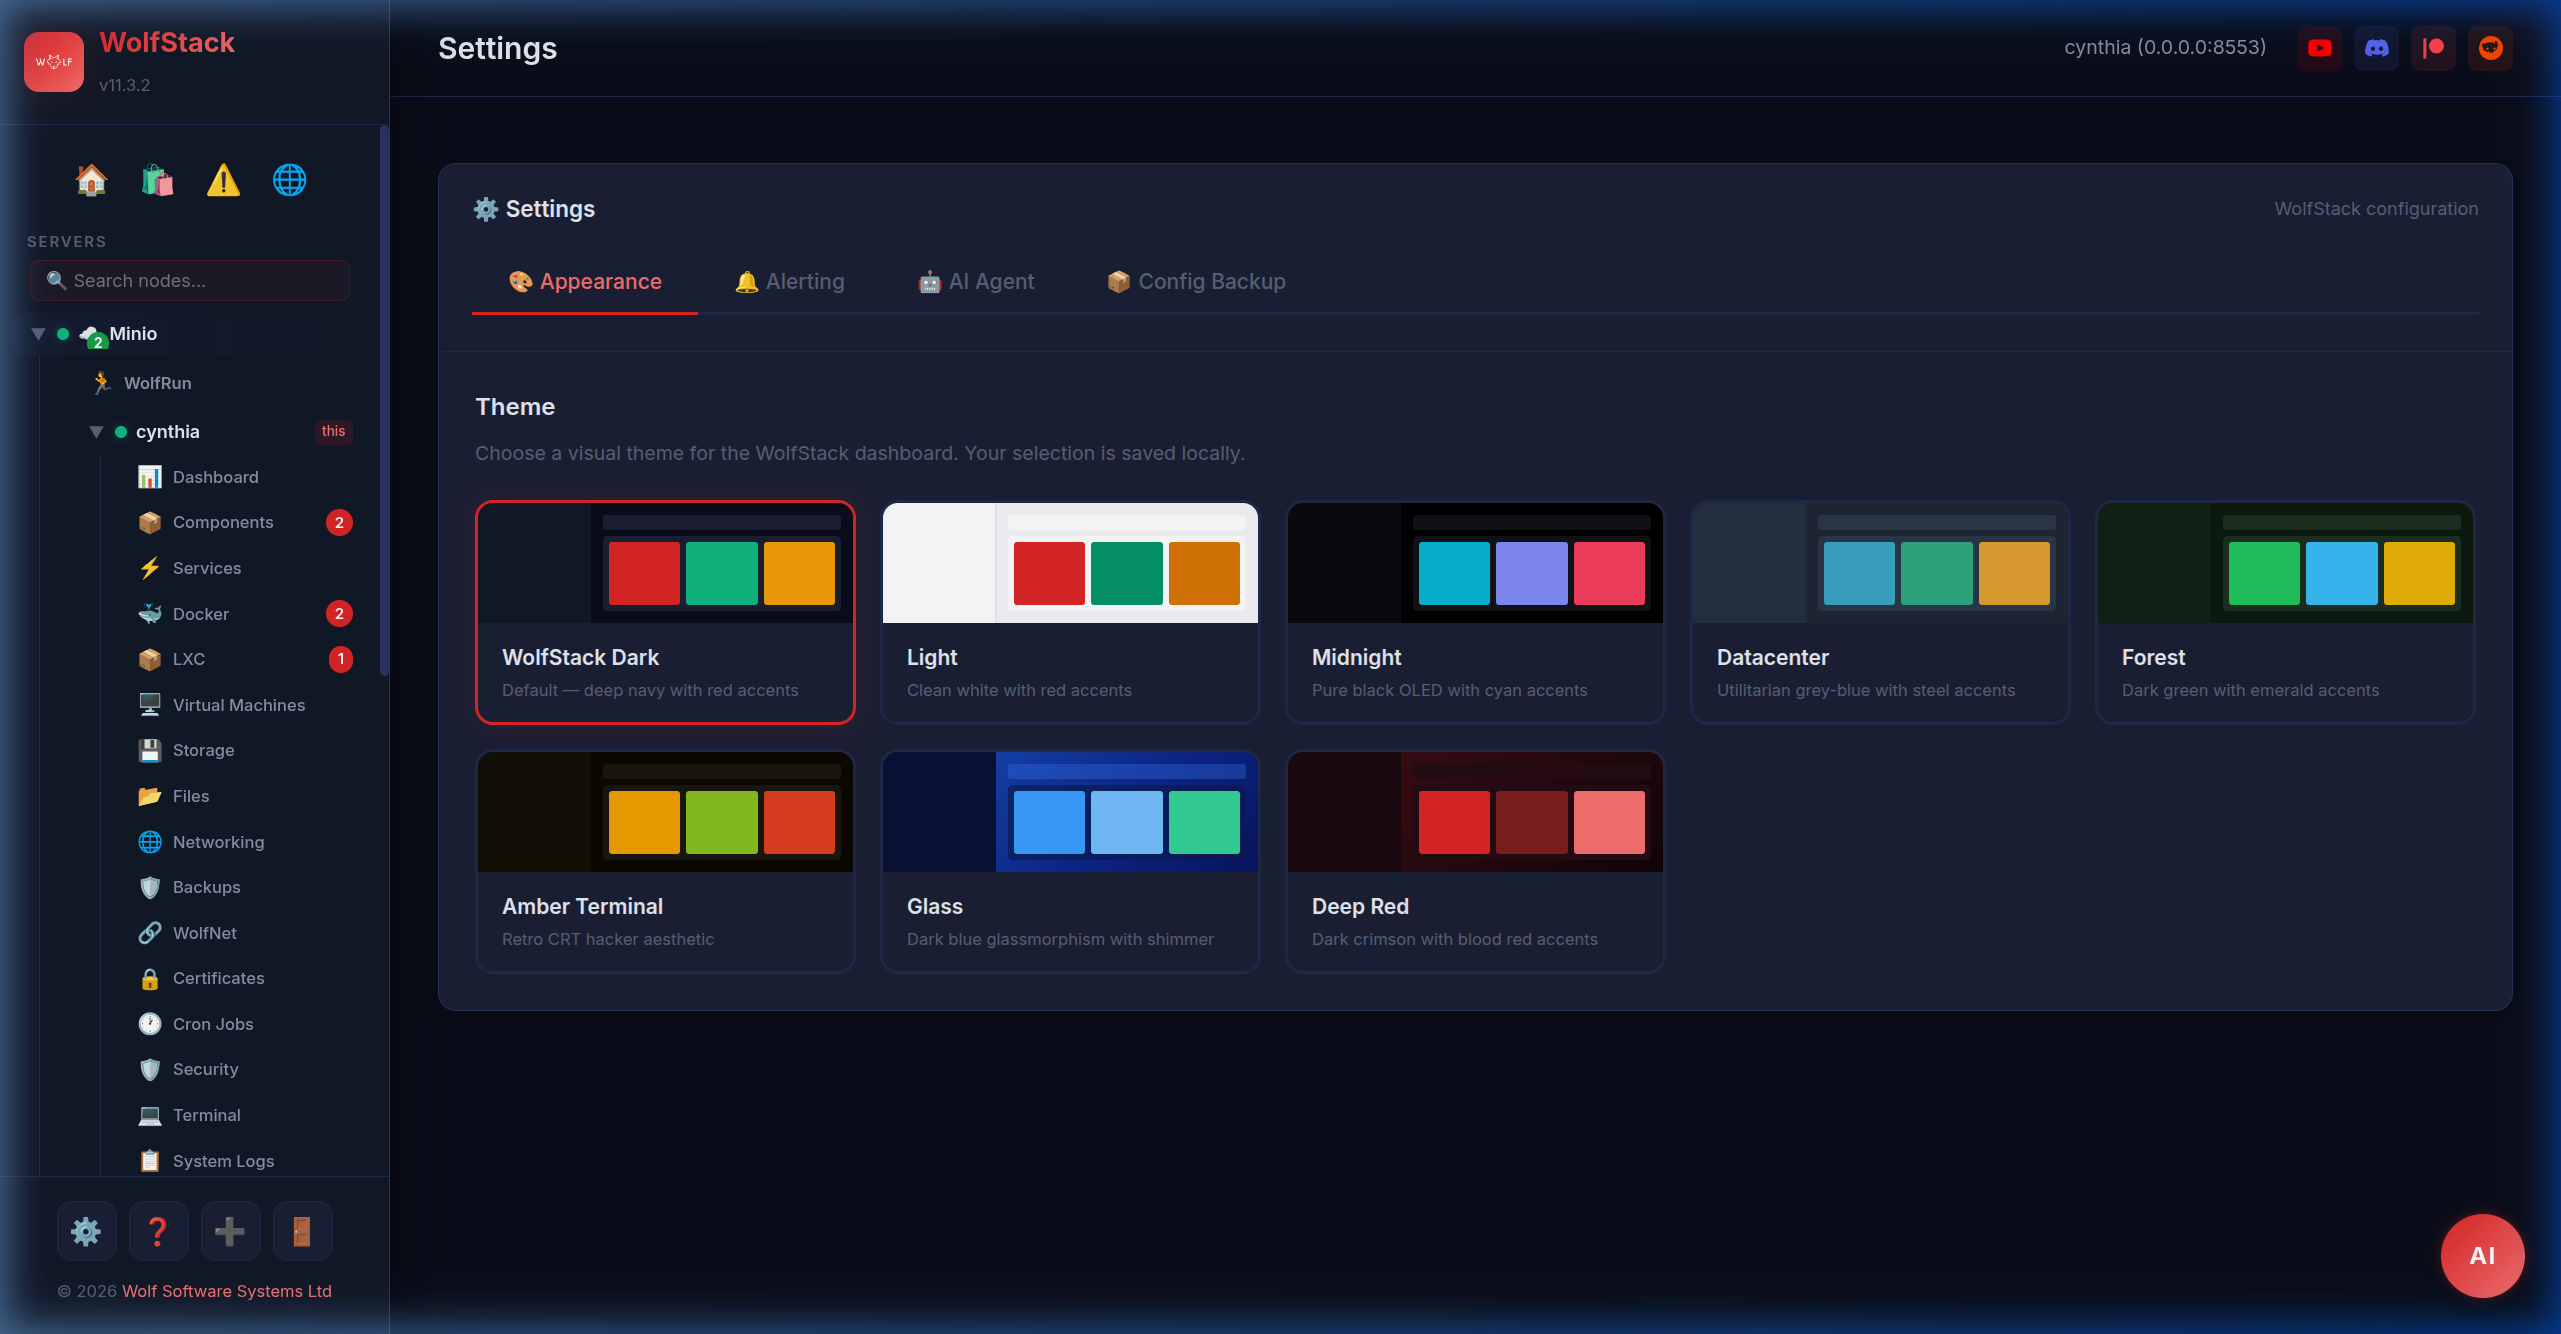This screenshot has width=2561, height=1334.
Task: Collapse the cynthia node triangle
Action: [96, 432]
